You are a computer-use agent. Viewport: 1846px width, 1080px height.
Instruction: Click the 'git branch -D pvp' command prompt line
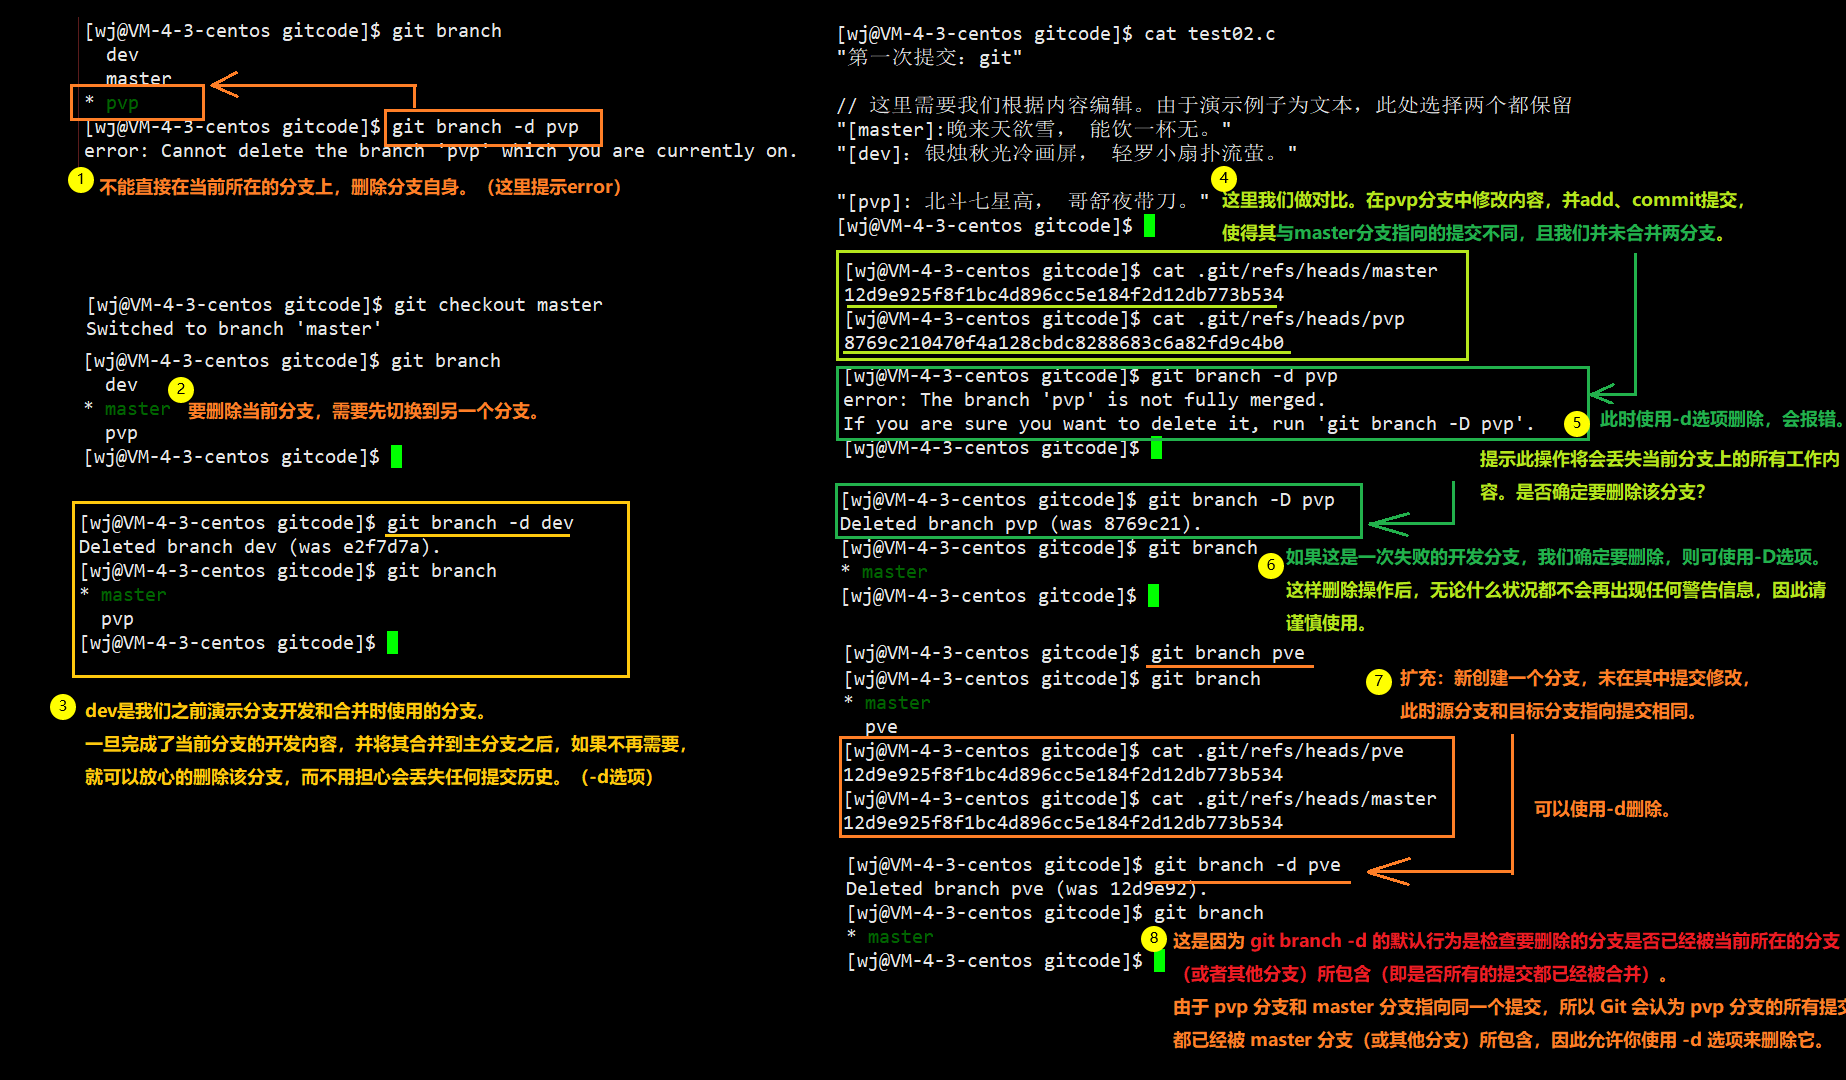point(1087,500)
